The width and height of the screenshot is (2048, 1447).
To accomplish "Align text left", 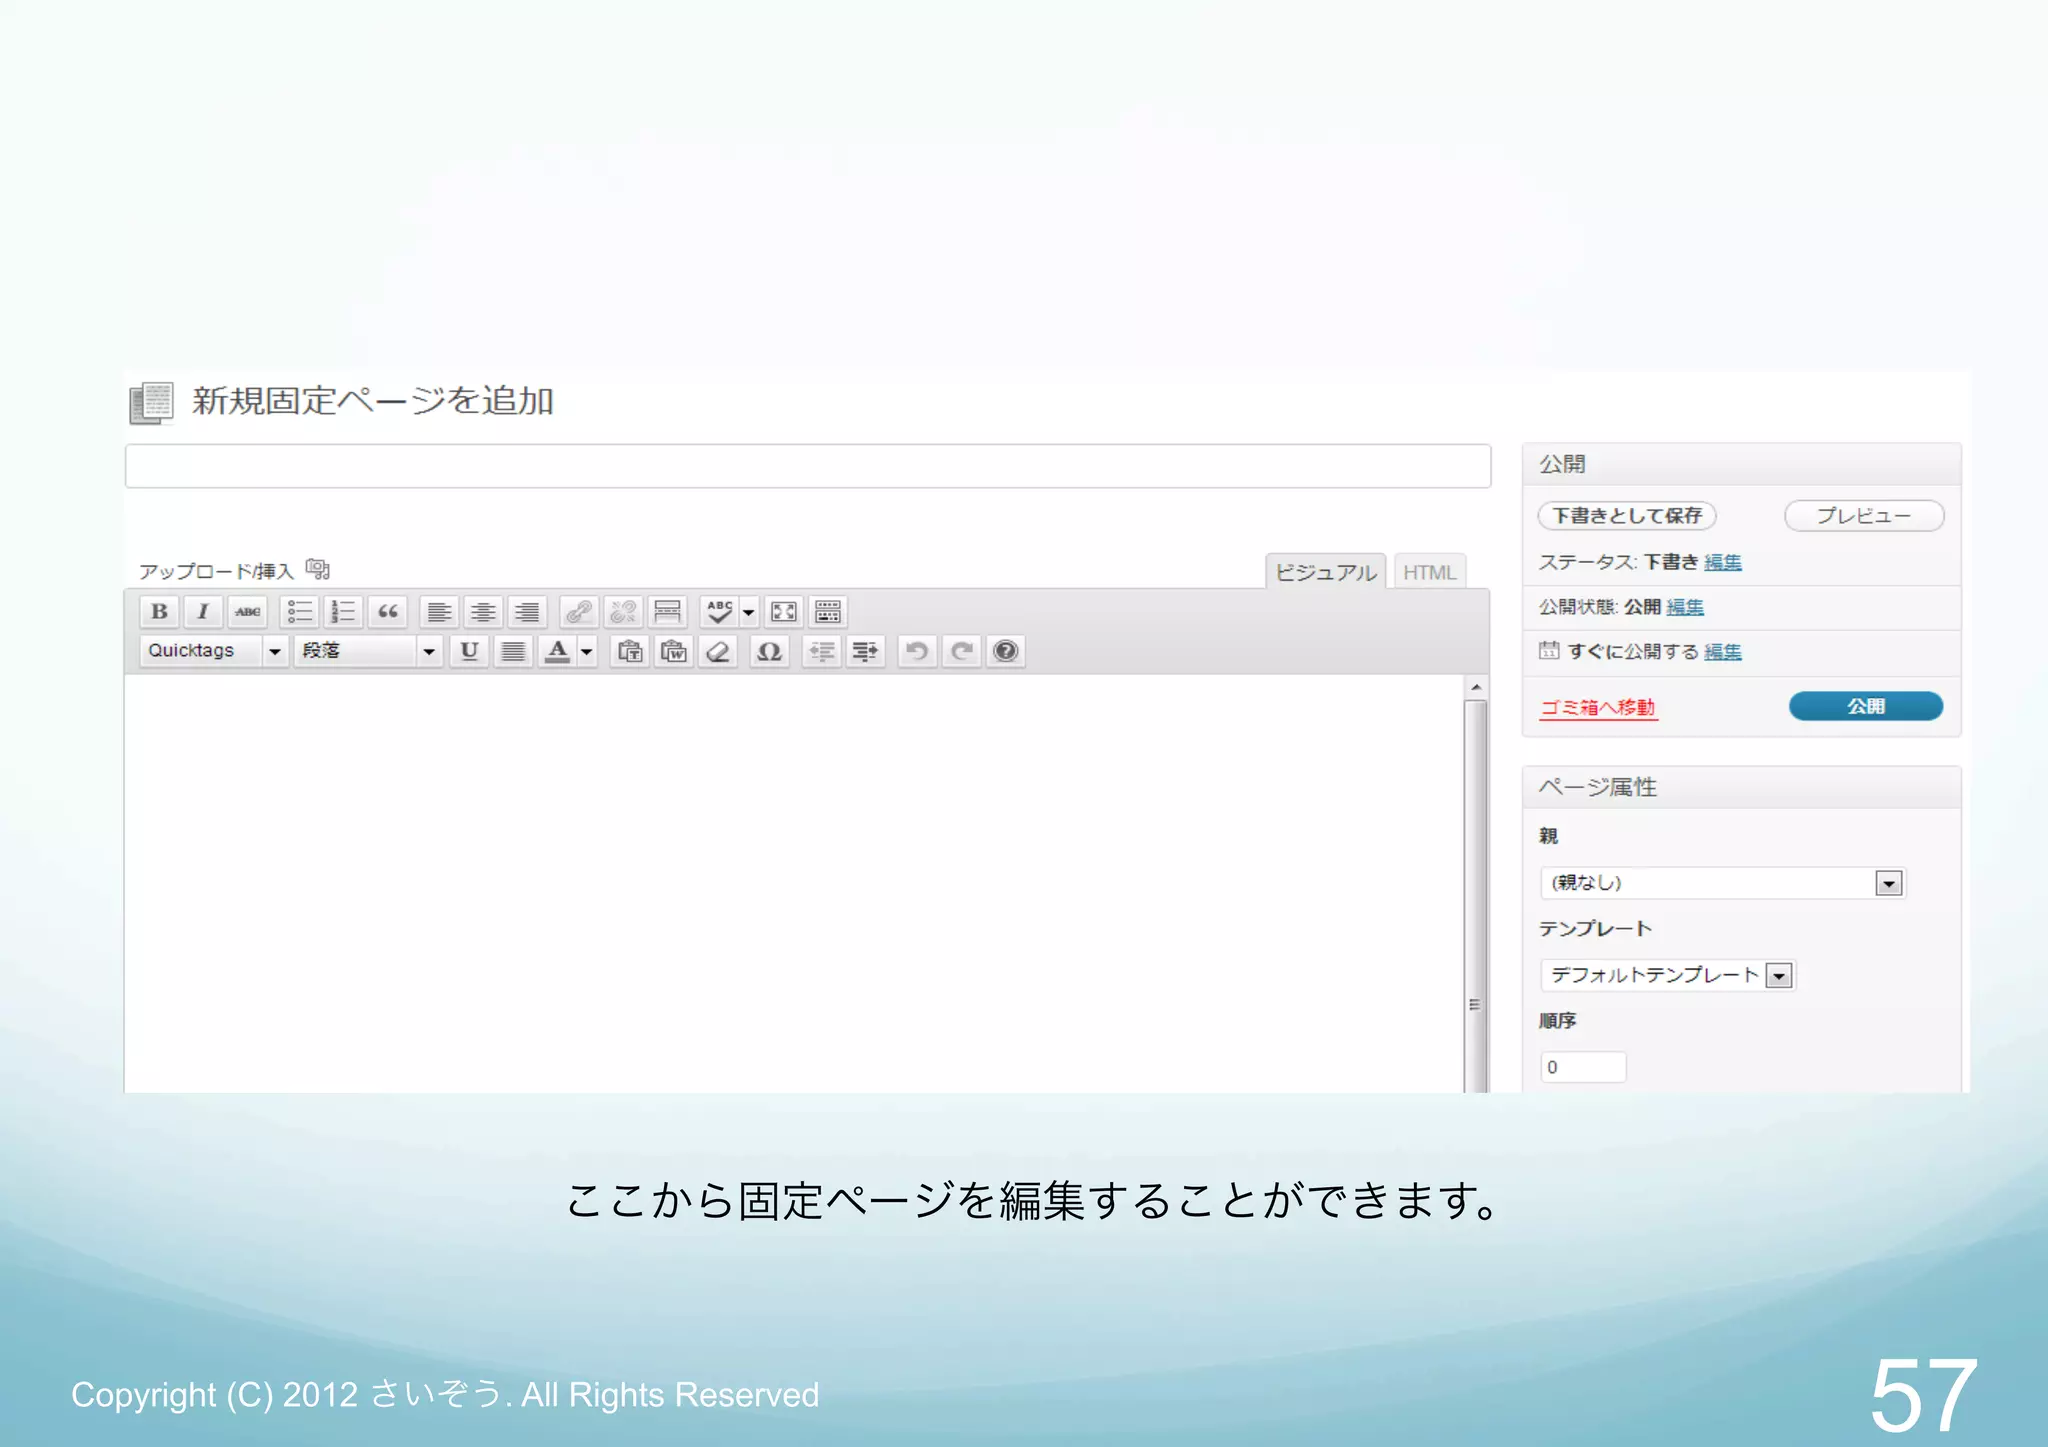I will point(439,611).
